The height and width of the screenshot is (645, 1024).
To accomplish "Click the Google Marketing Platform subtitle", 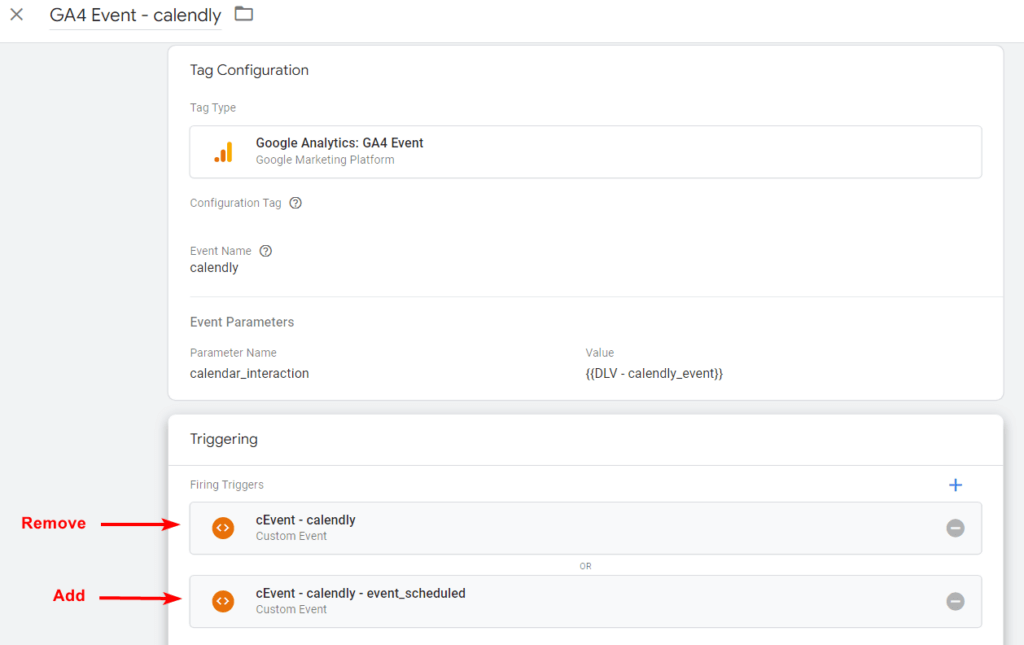I will tap(325, 160).
